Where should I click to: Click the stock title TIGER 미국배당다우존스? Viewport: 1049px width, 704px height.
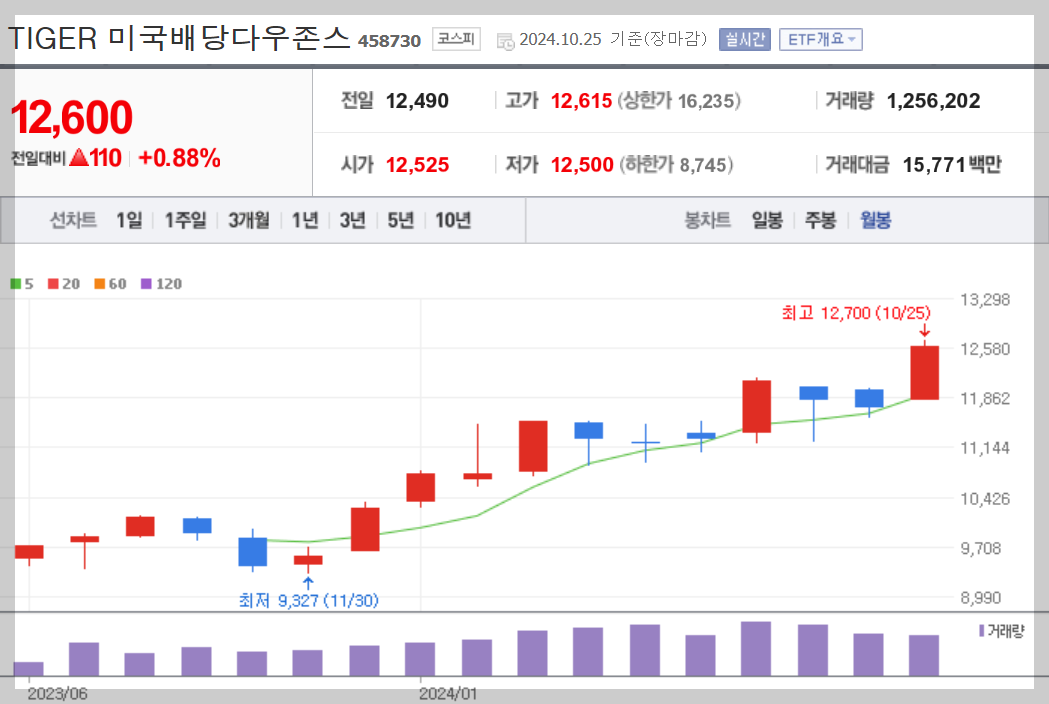(x=179, y=38)
